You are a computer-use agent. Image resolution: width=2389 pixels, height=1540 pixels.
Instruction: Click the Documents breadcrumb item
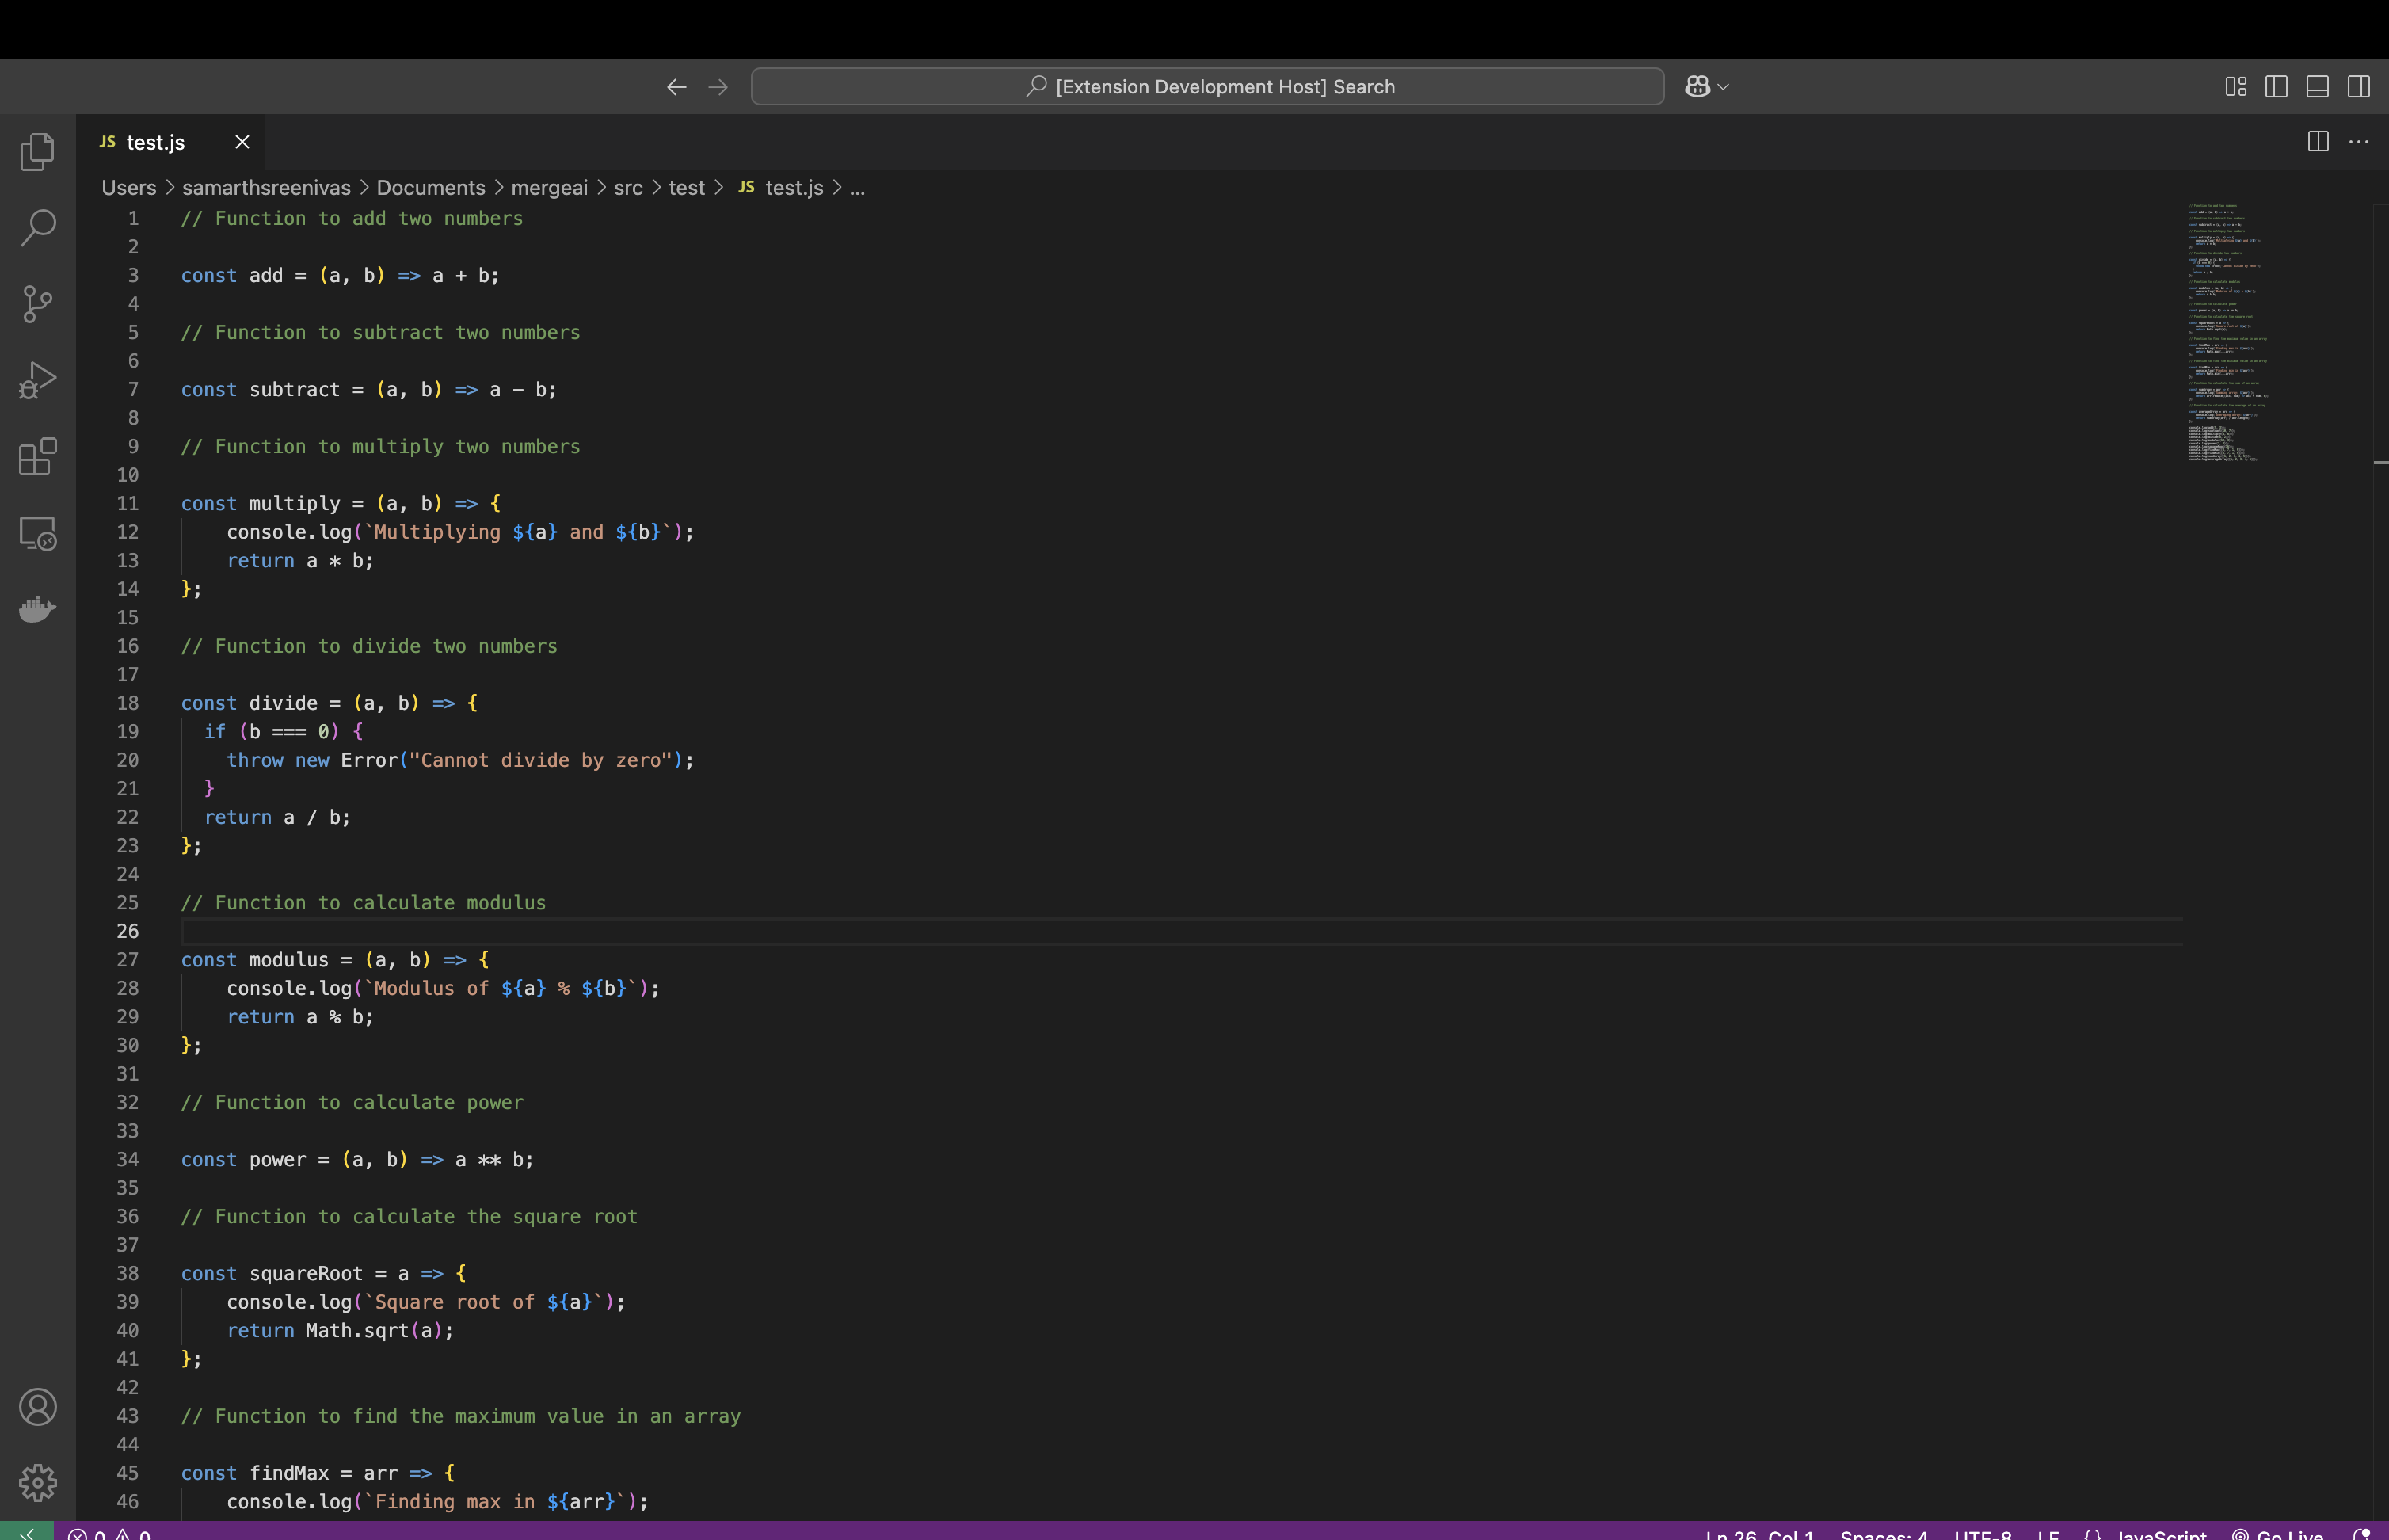430,188
